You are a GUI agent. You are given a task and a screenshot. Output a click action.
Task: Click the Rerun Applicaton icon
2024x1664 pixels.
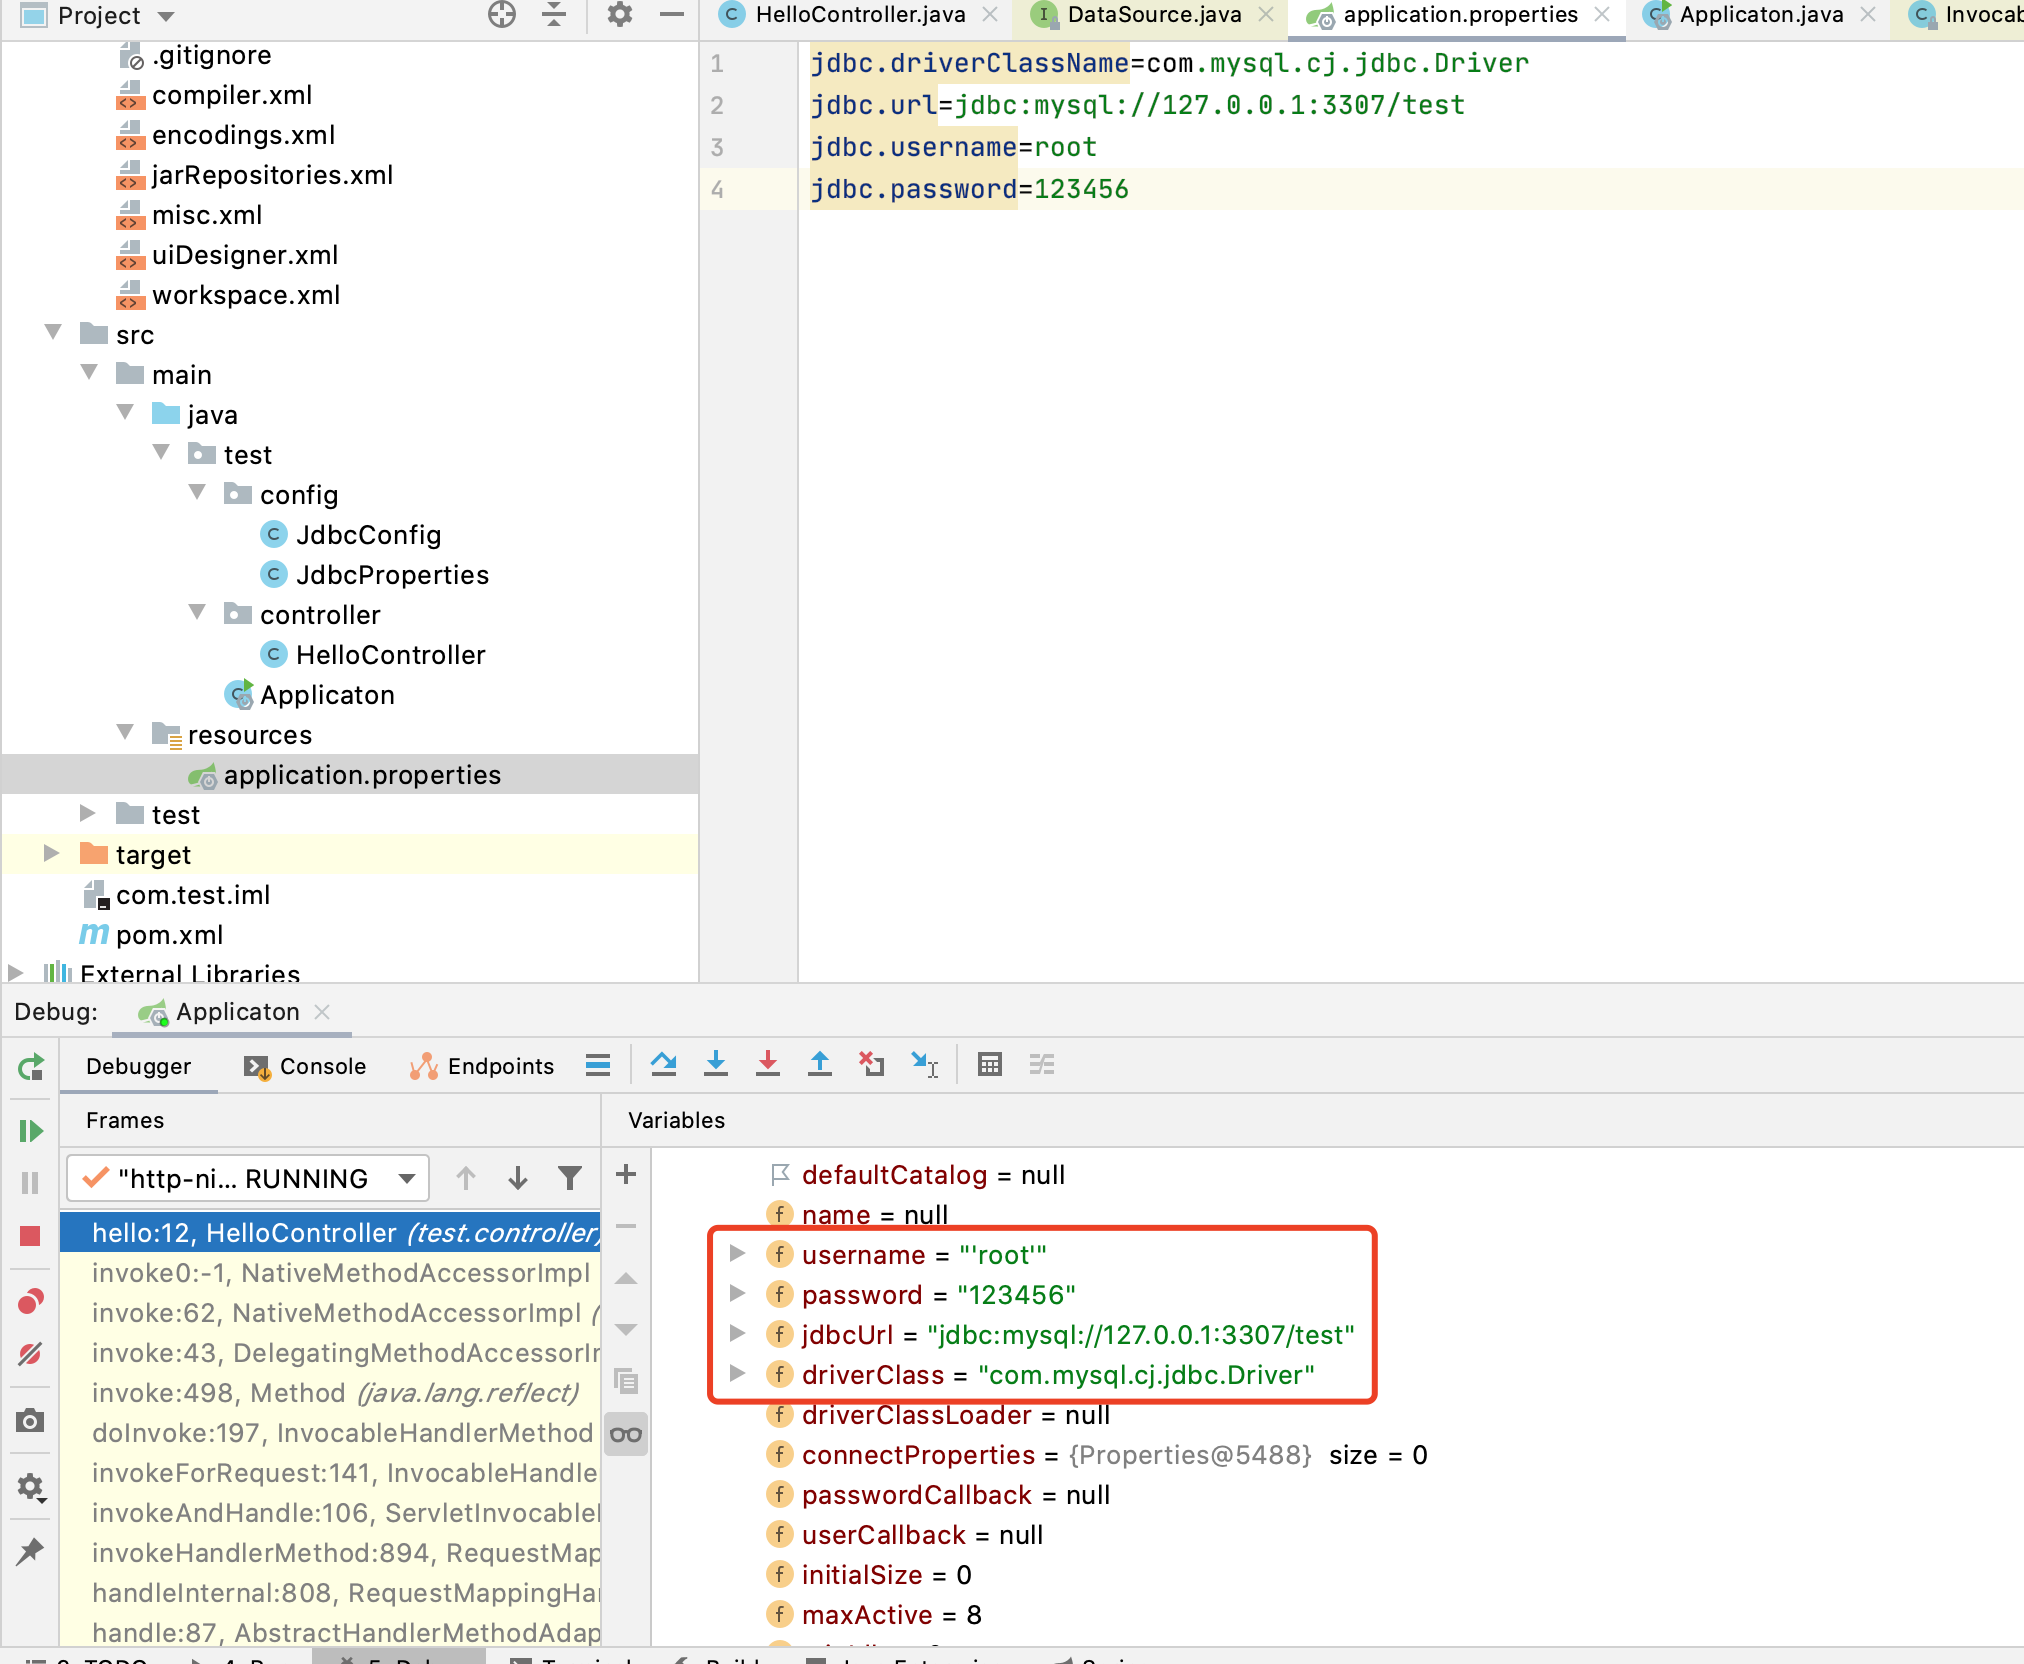coord(30,1067)
